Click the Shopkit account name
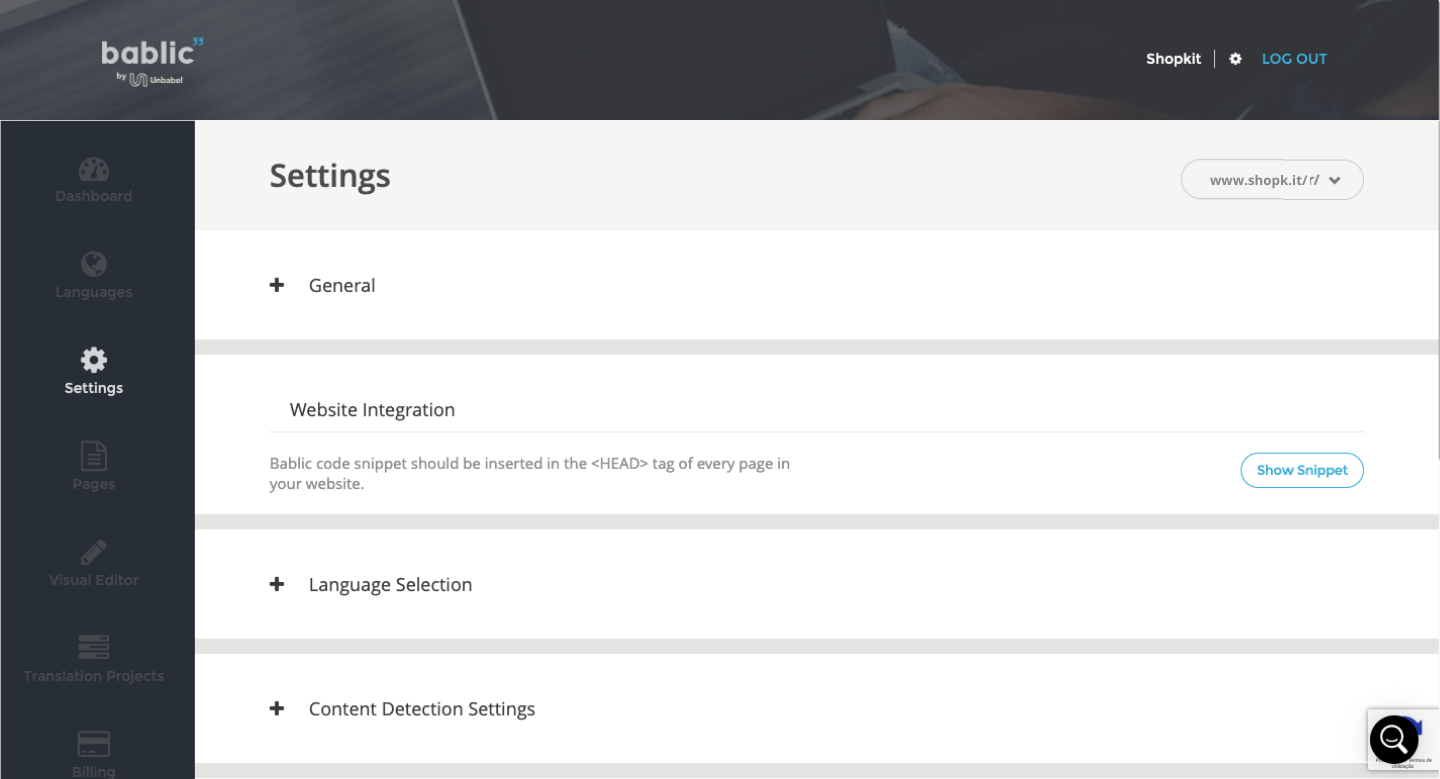This screenshot has height=779, width=1440. 1173,59
